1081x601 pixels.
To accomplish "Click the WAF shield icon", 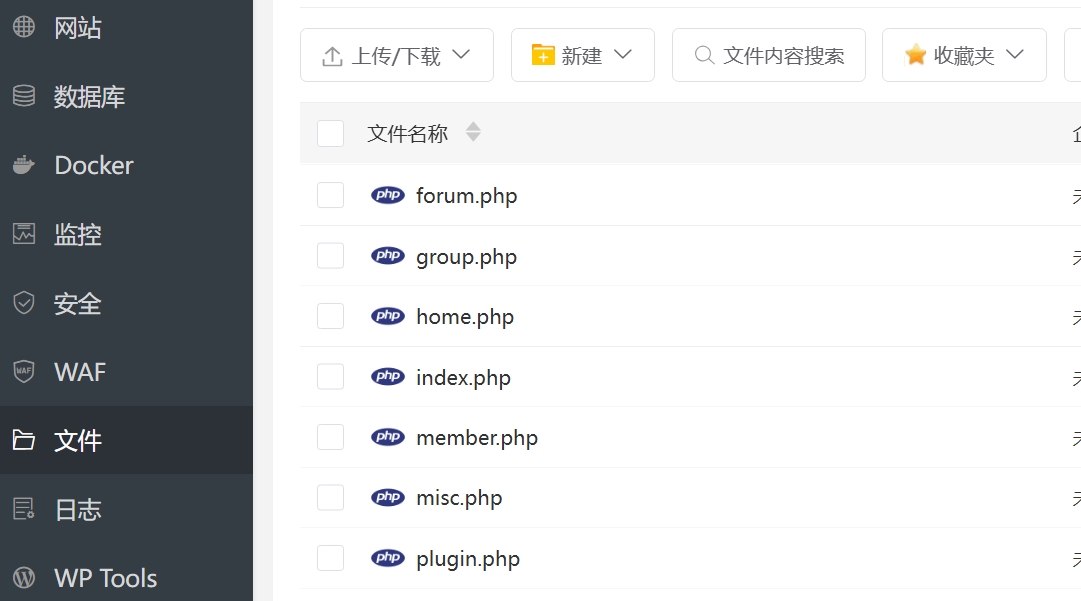I will 24,372.
